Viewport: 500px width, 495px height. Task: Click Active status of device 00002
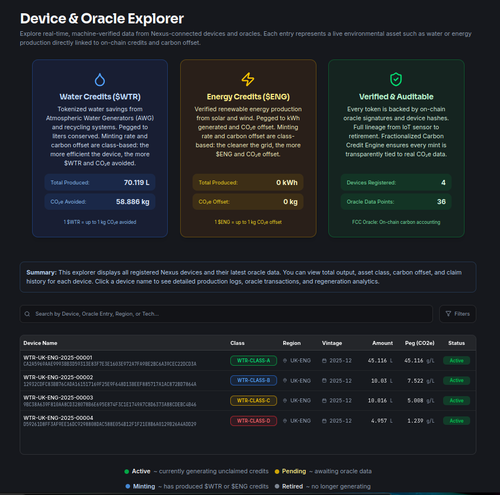[456, 380]
